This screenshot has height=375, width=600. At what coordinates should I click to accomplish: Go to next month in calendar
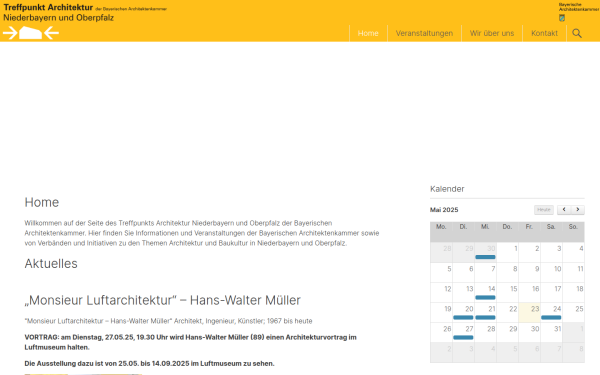[578, 210]
